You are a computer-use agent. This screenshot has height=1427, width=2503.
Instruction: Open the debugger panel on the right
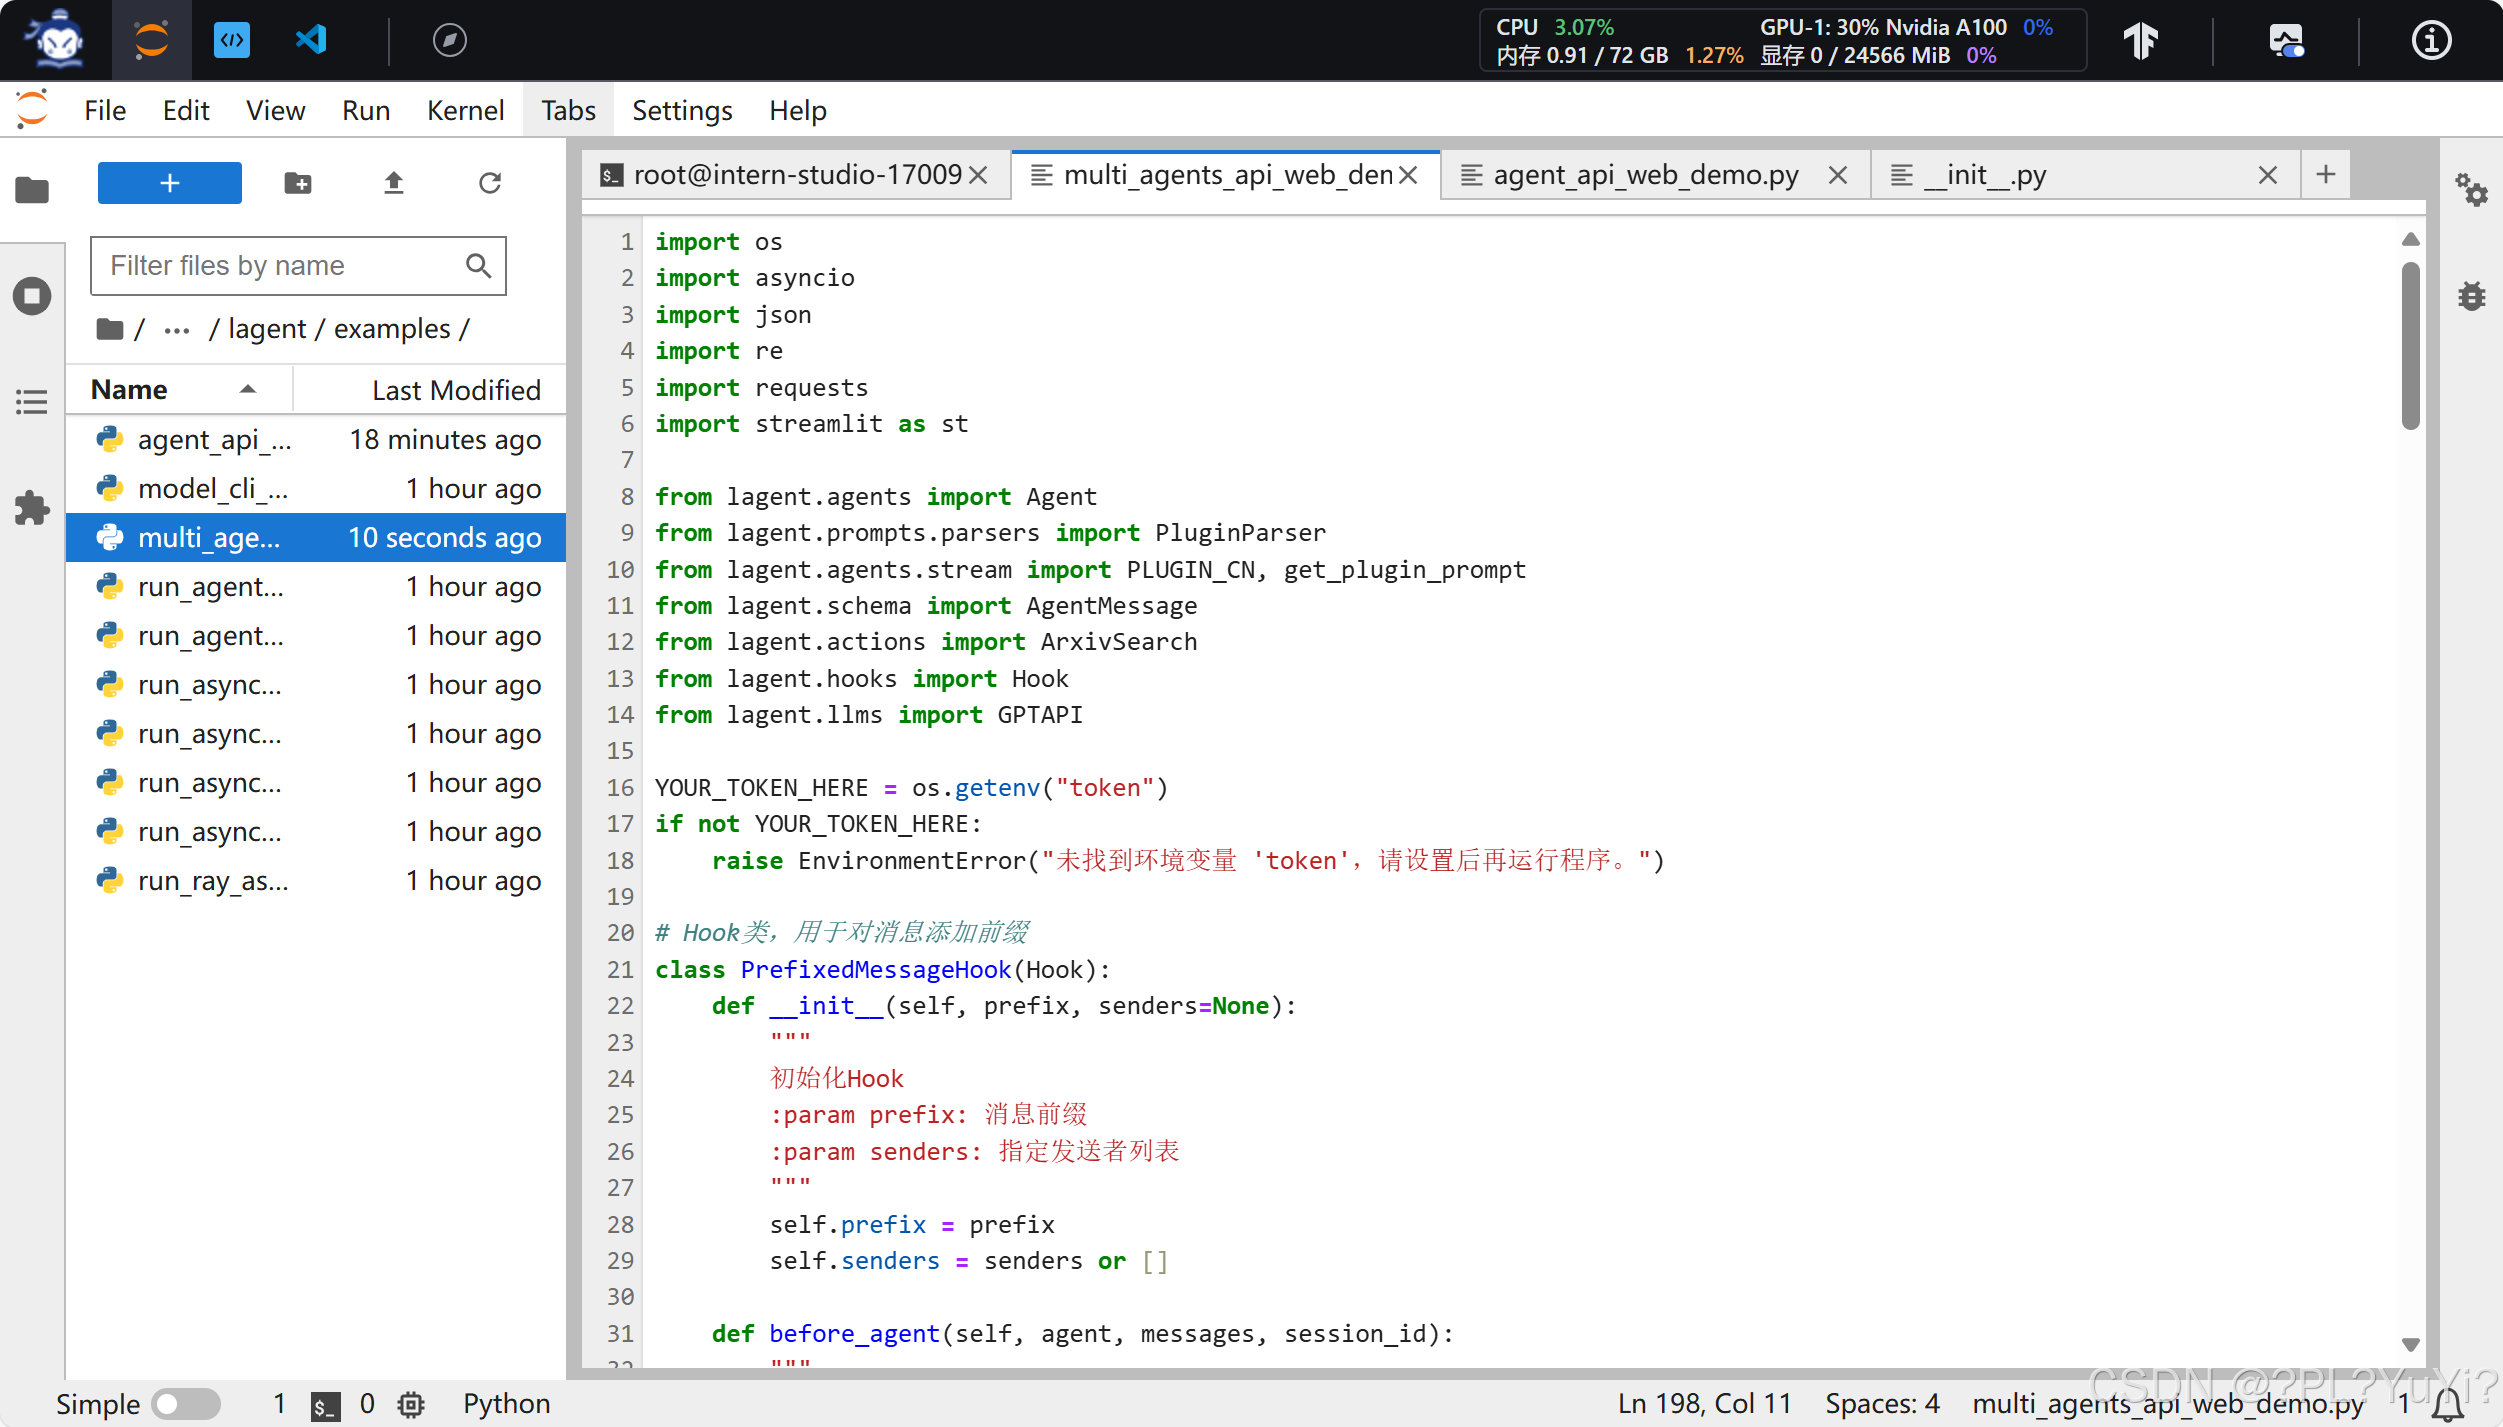[x=2470, y=296]
